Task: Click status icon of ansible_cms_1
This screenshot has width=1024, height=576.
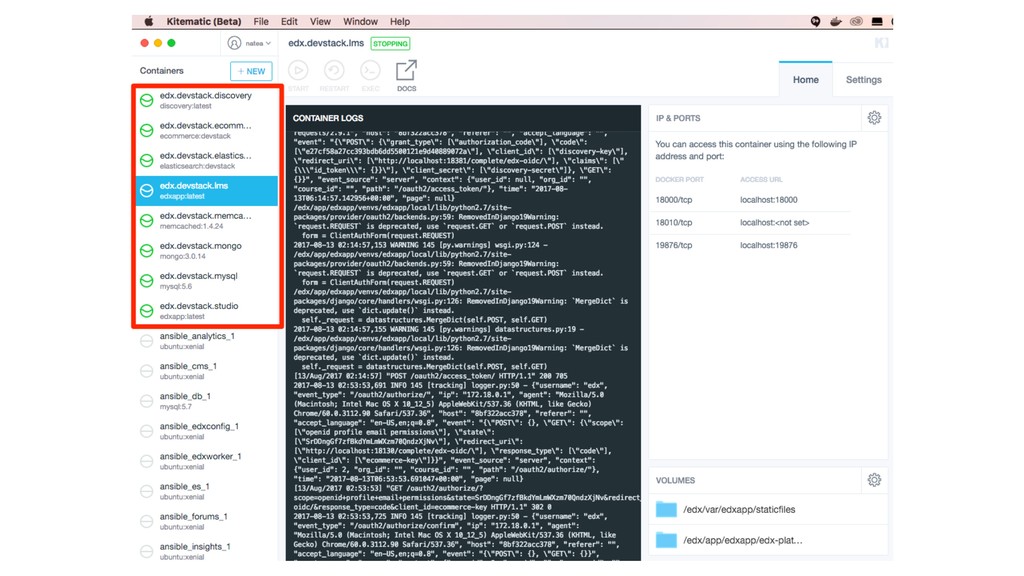Action: (x=147, y=371)
